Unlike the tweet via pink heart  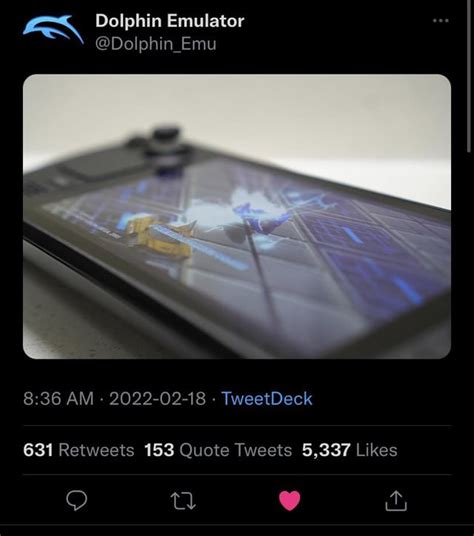click(x=289, y=501)
